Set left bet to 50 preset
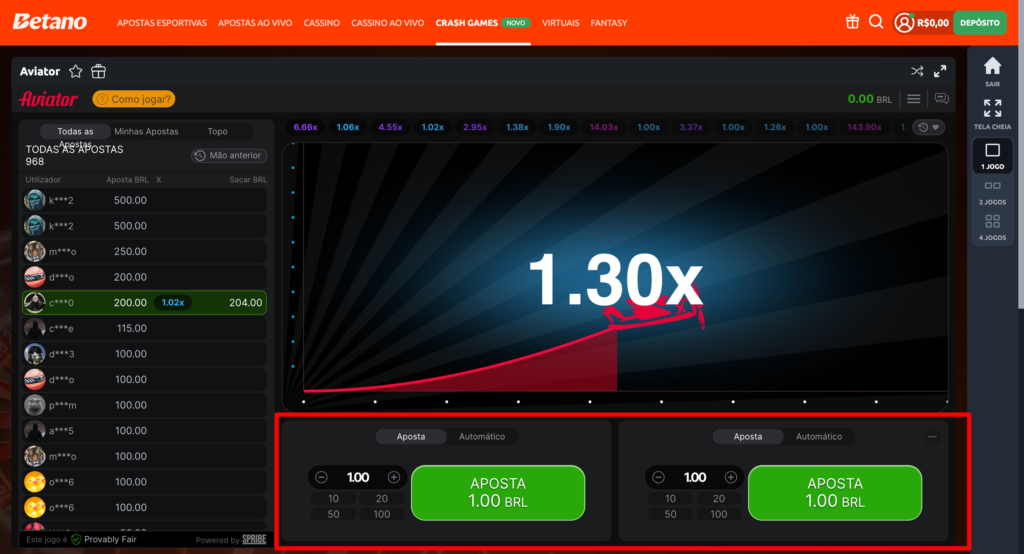Screen dimensions: 1024x554 point(333,514)
